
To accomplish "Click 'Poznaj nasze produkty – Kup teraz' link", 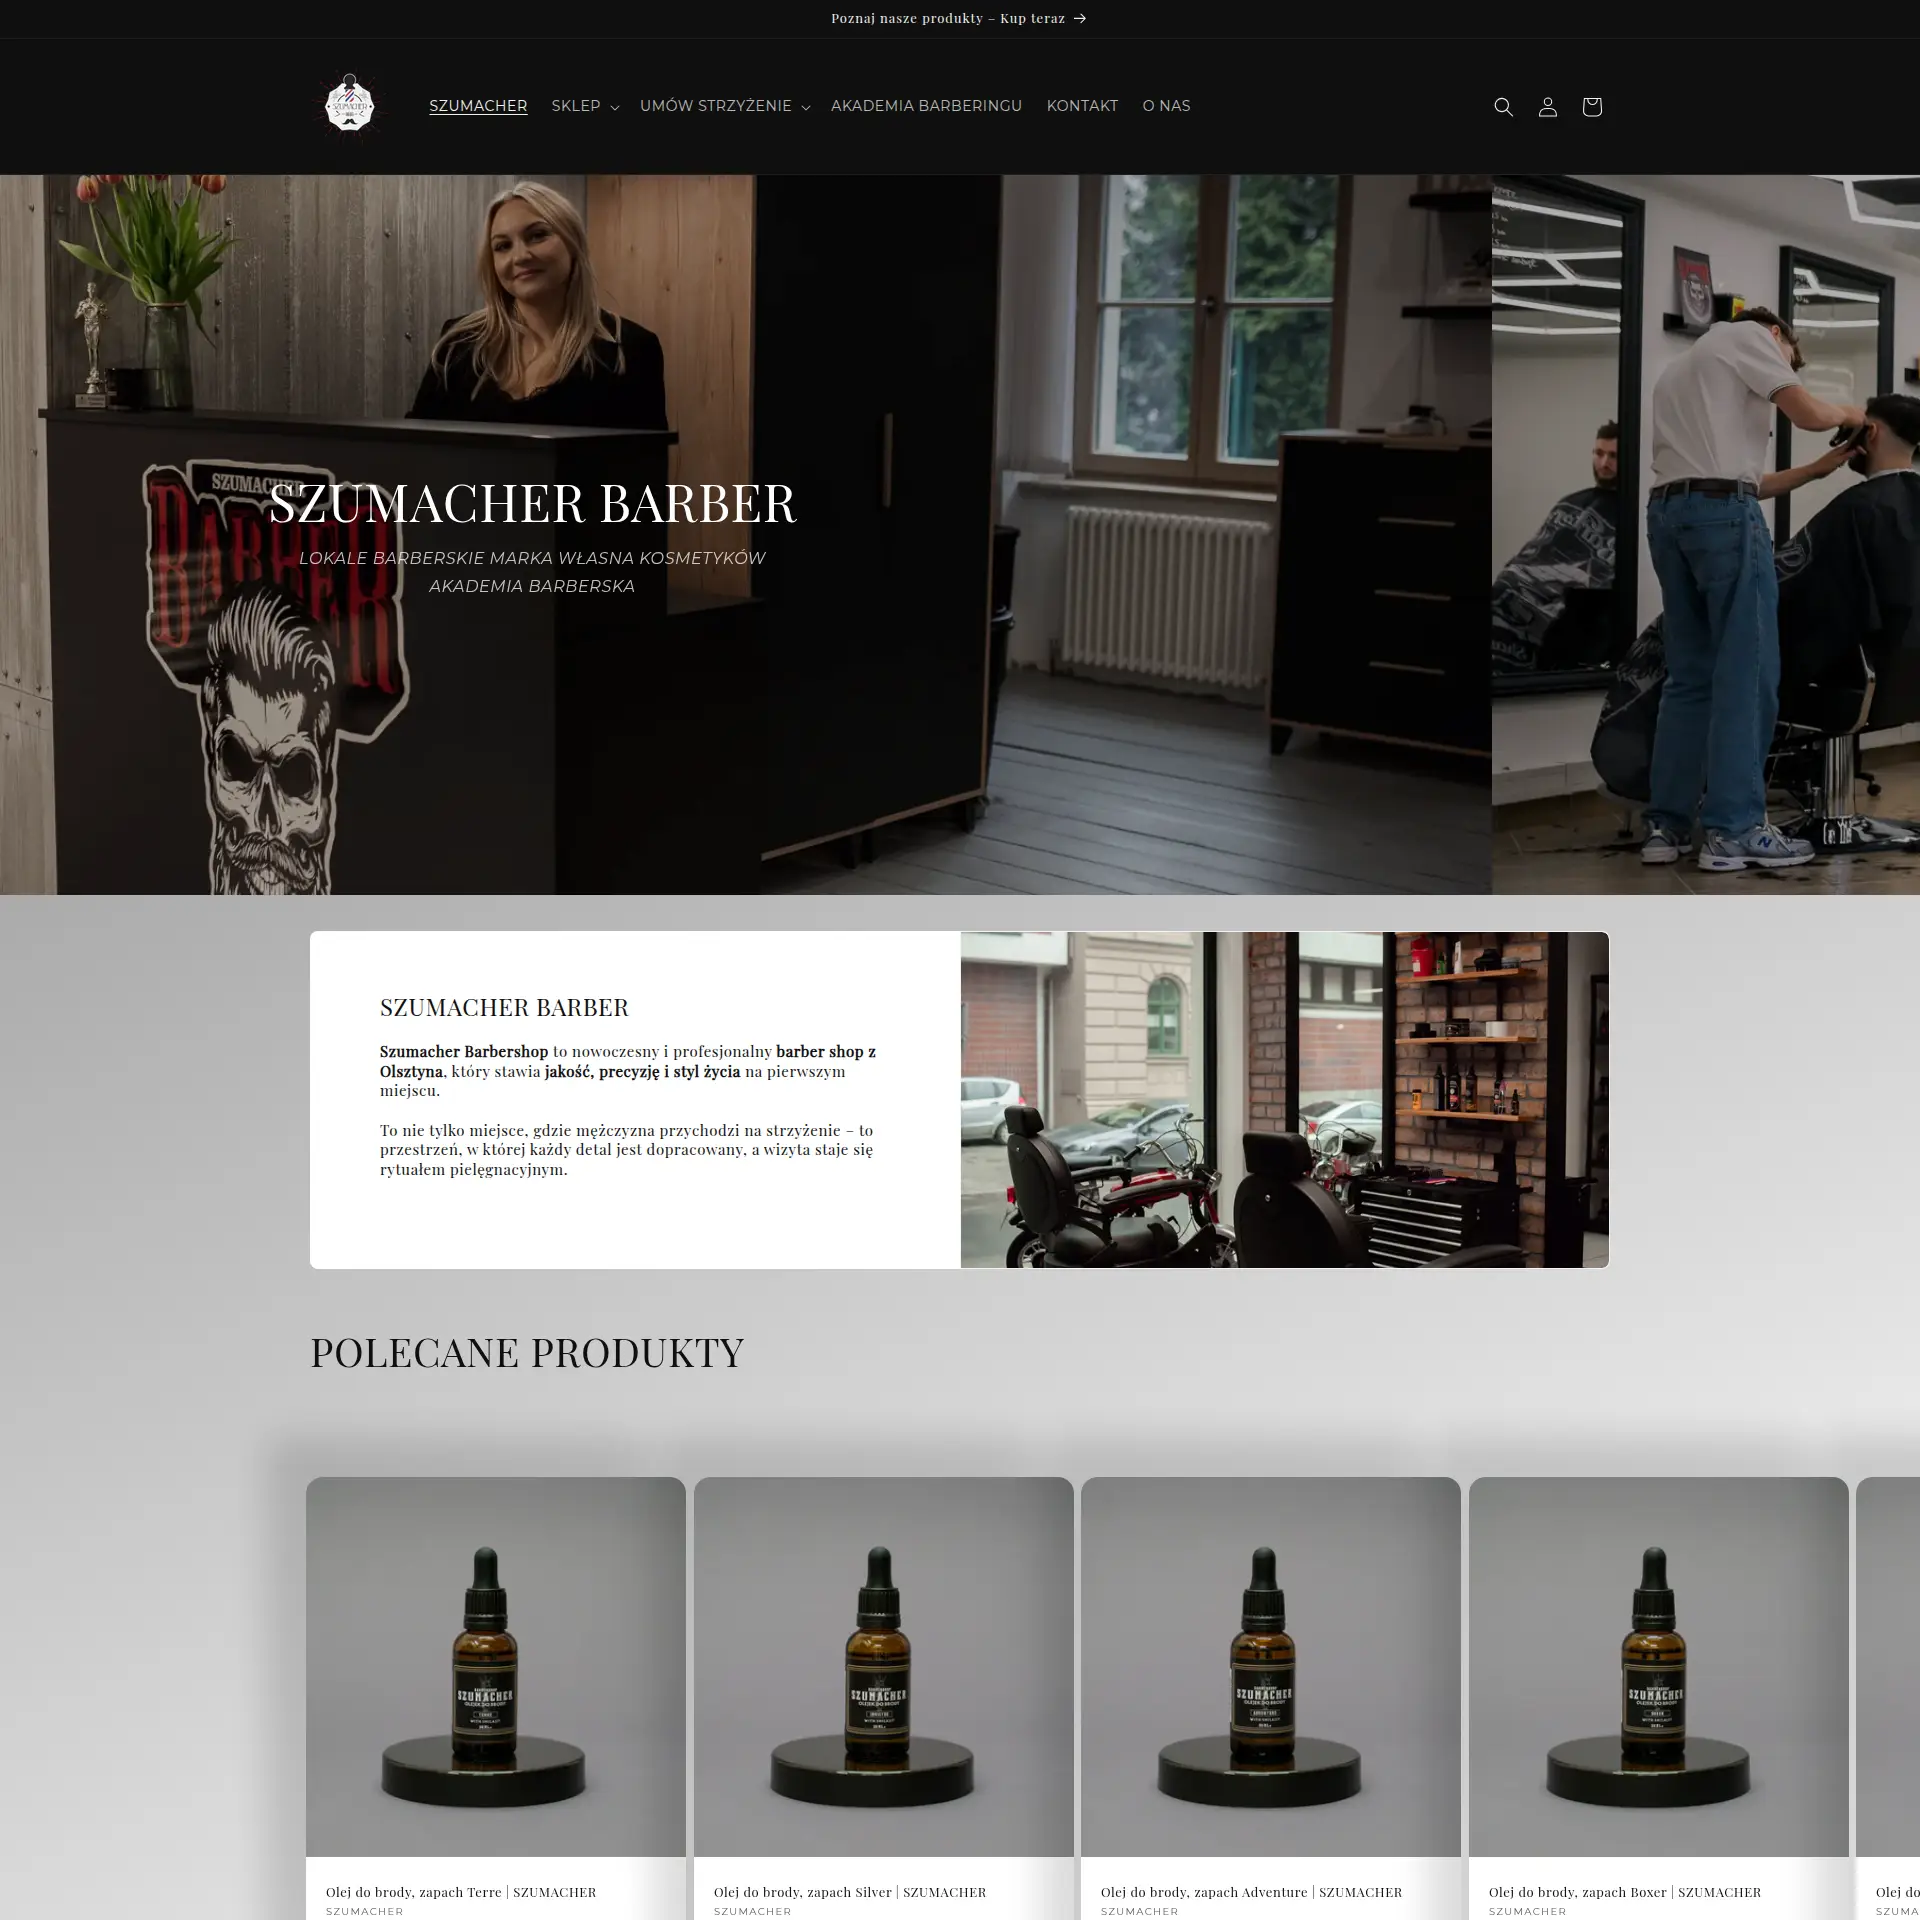I will coord(947,19).
